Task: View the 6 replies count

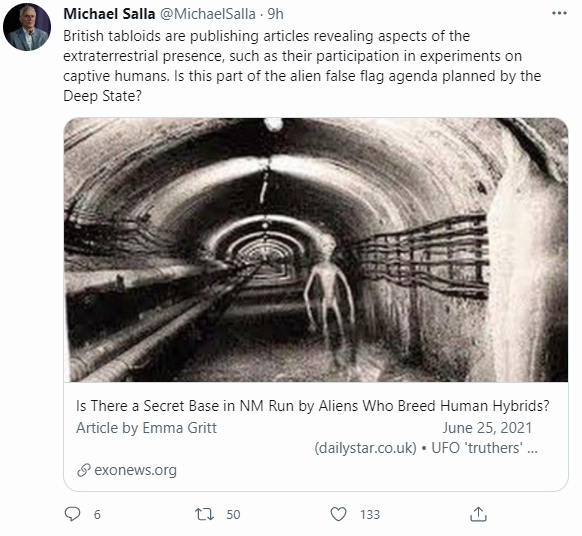Action: tap(97, 514)
